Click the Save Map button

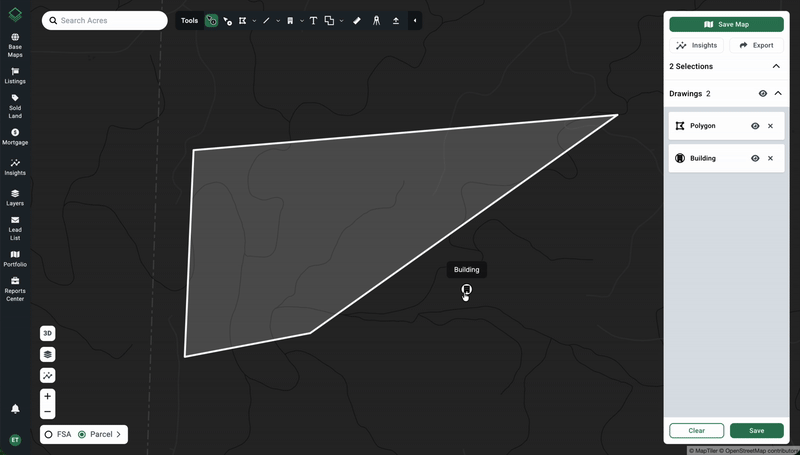click(726, 24)
